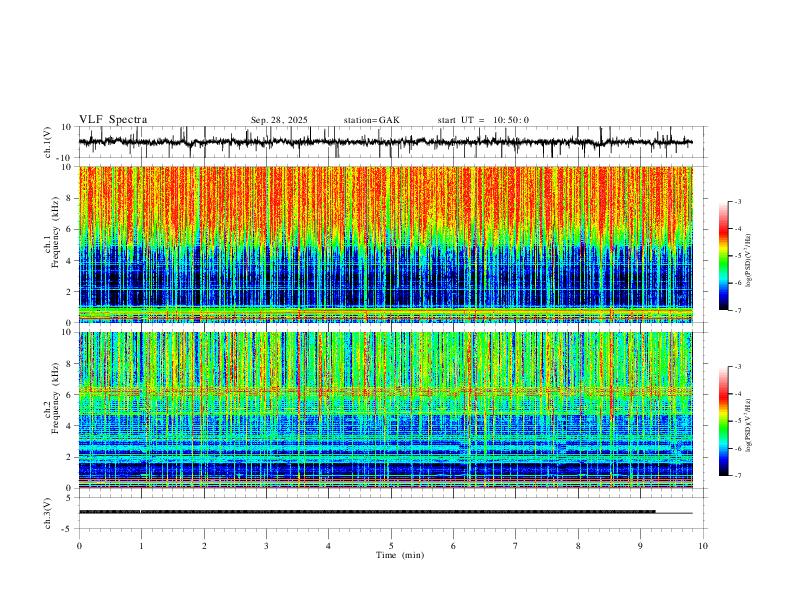Click the "5" tick on ch.3(V) axis
Viewport: 792px width, 612px height.
[70, 498]
